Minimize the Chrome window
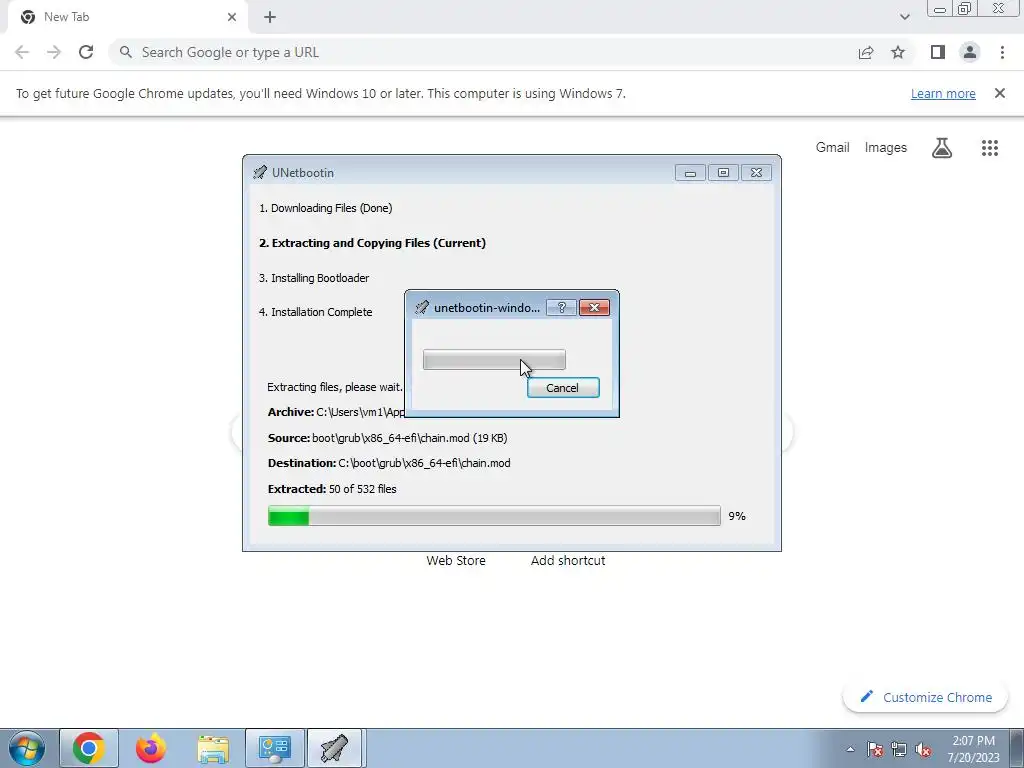1024x768 pixels. click(940, 9)
